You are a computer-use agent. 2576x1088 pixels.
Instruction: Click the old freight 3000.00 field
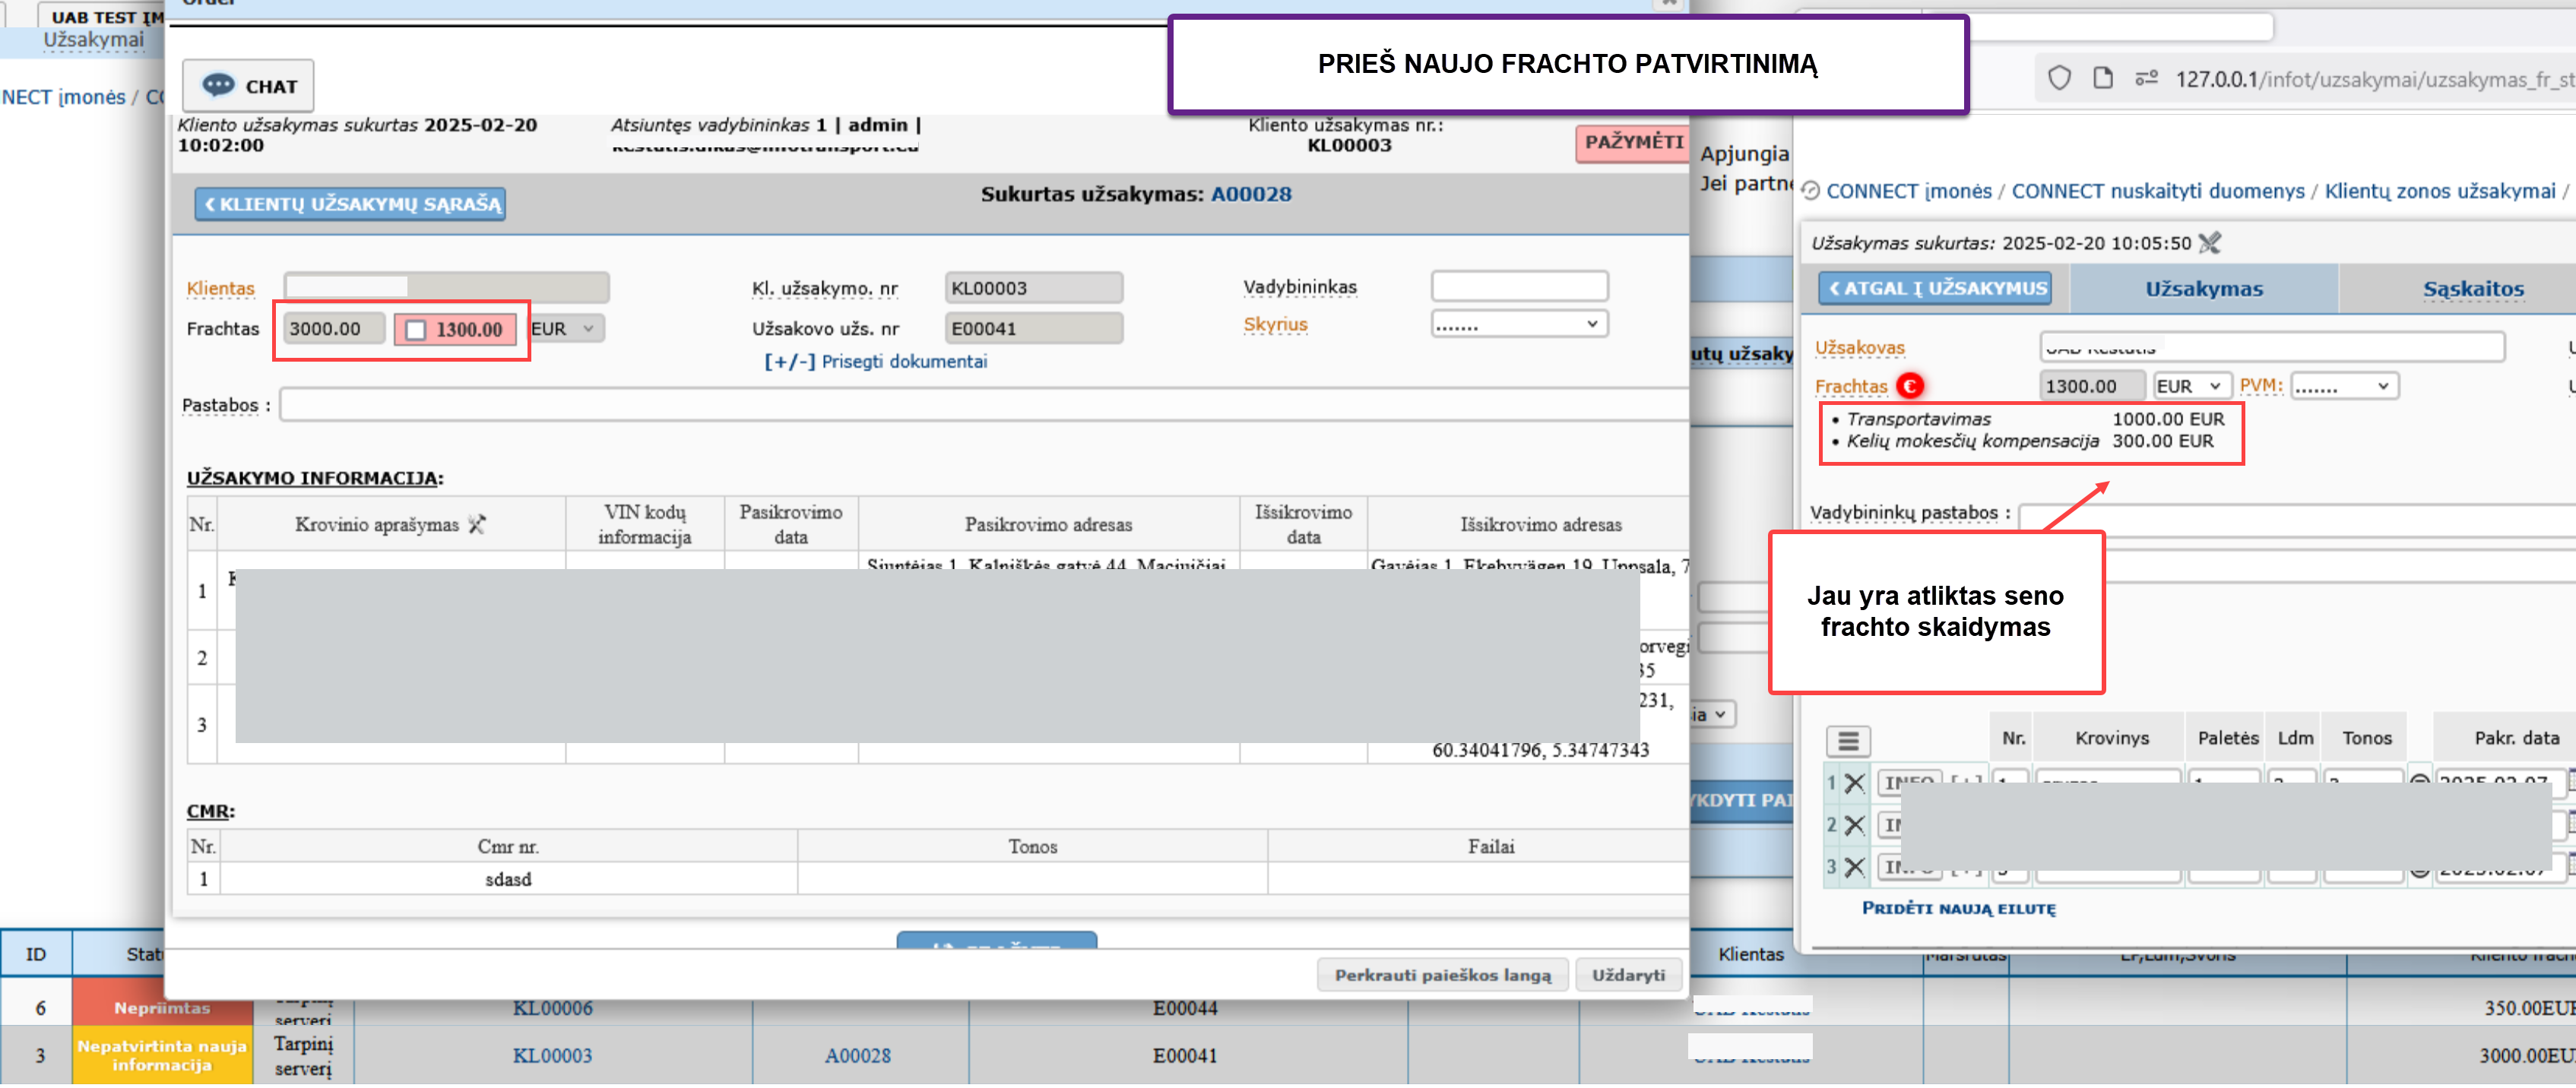click(x=333, y=329)
